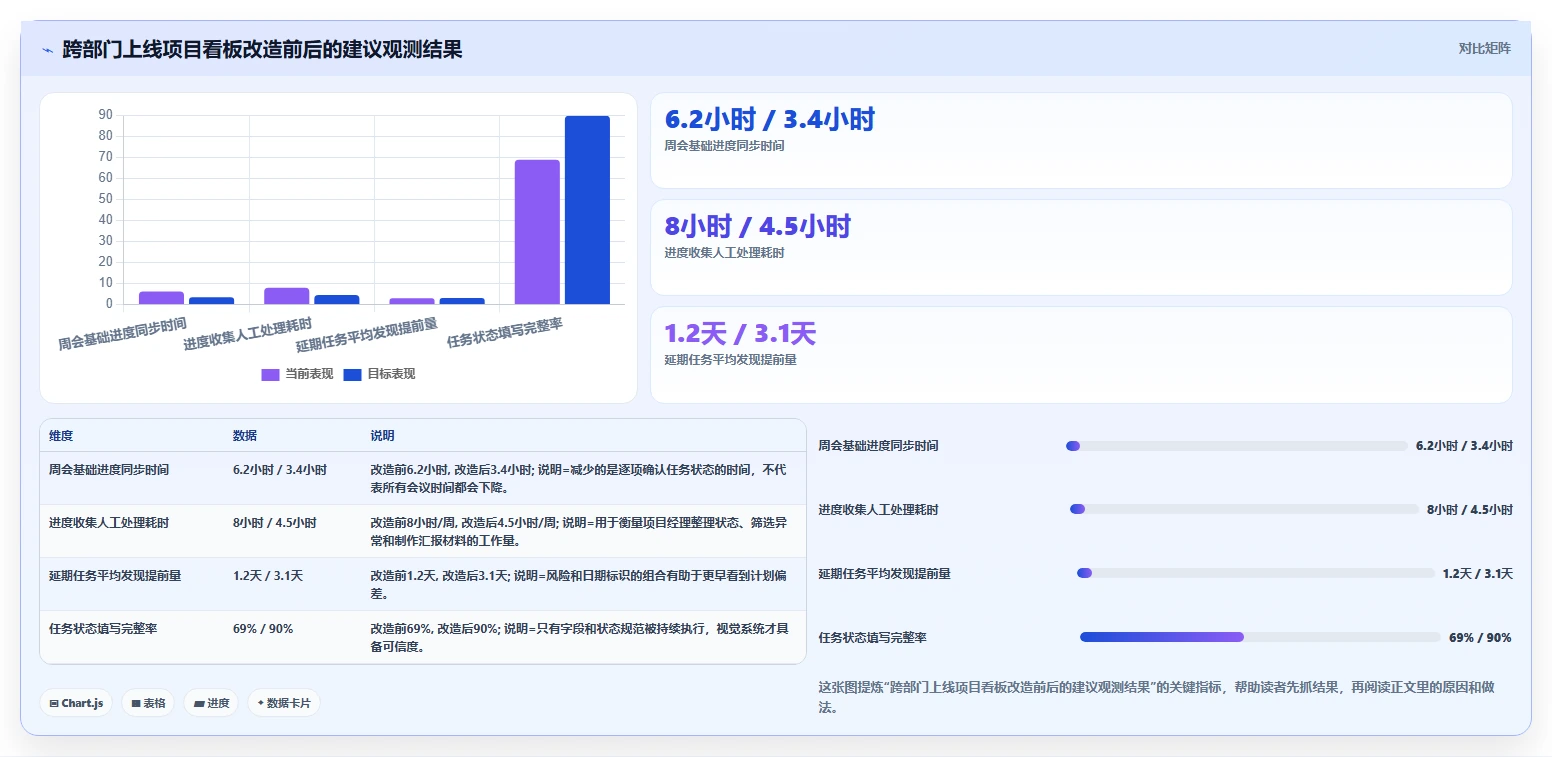This screenshot has width=1552, height=757.
Task: Click the description starting 改造前8小时/周
Action: tap(579, 531)
